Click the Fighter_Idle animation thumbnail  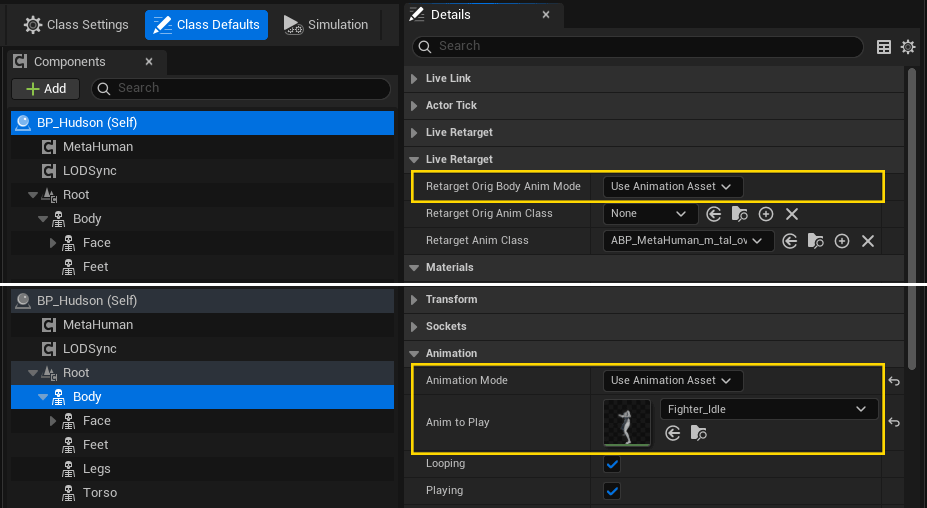click(627, 422)
